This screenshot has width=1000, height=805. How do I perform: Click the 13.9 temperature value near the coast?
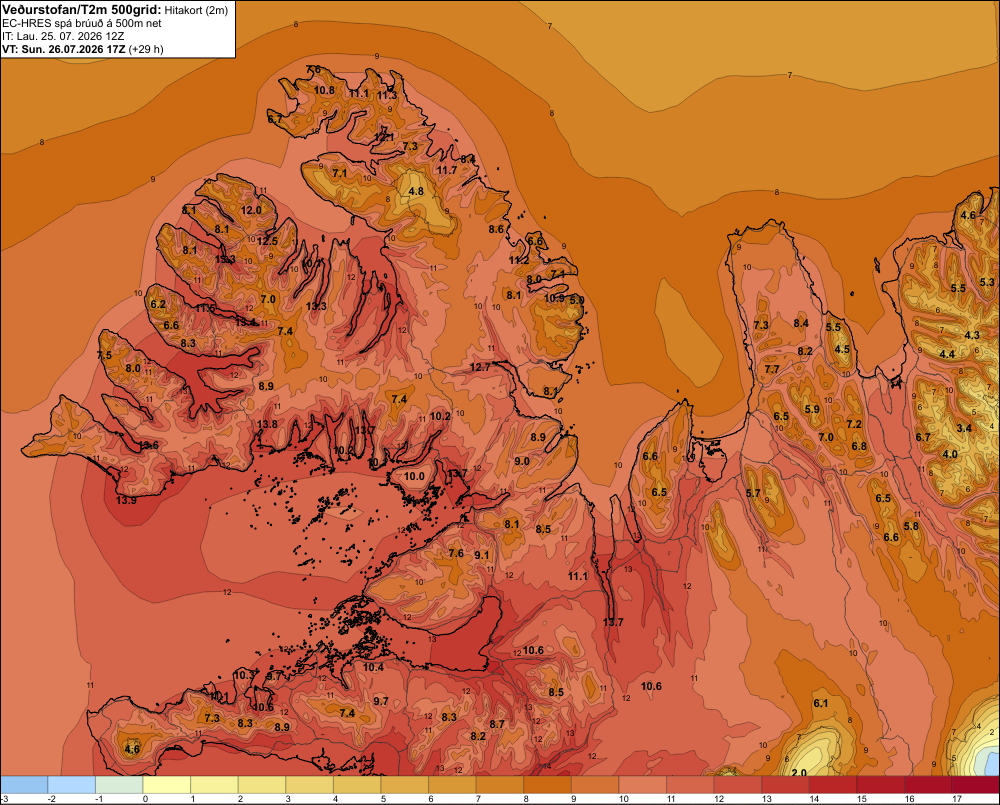pos(126,500)
